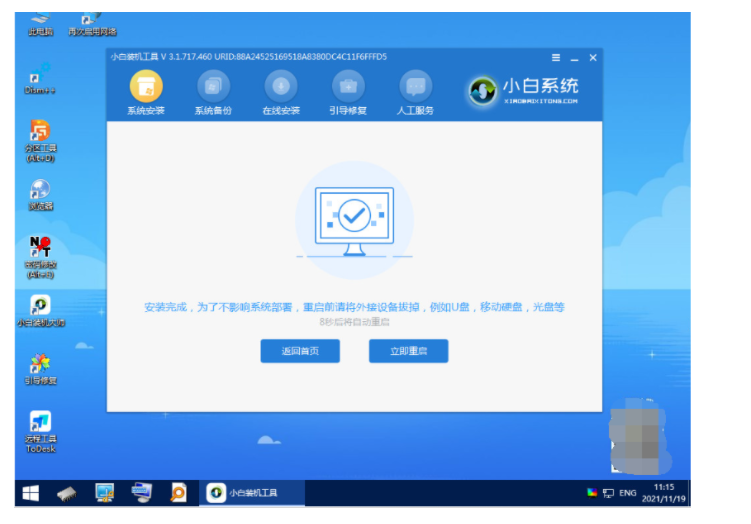The height and width of the screenshot is (524, 751).
Task: Click the computer keyboard taskbar icon
Action: pos(142,493)
